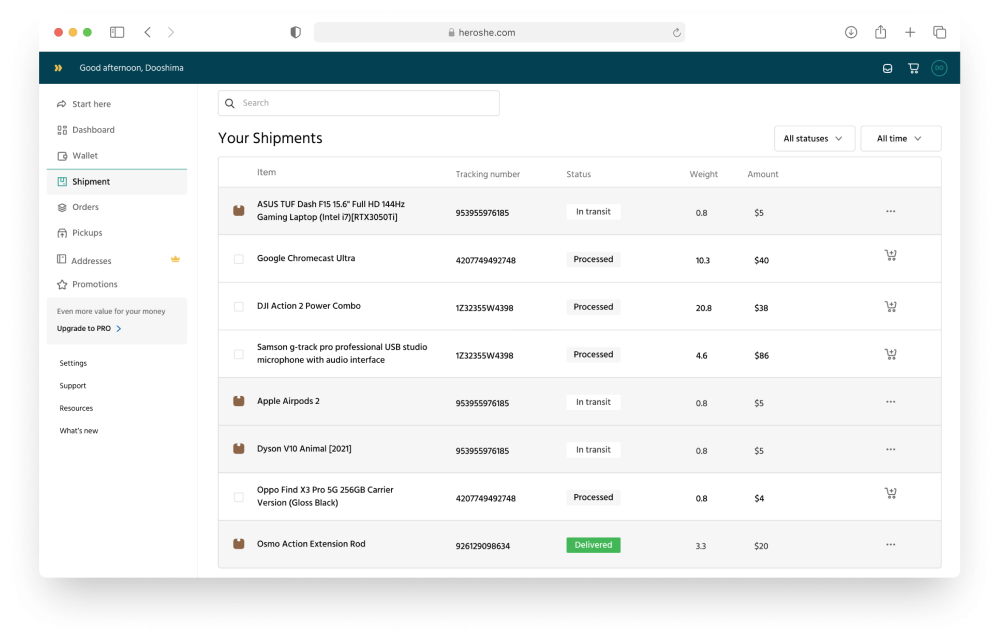The height and width of the screenshot is (639, 996).
Task: Click Upgrade to PRO link
Action: click(x=89, y=328)
